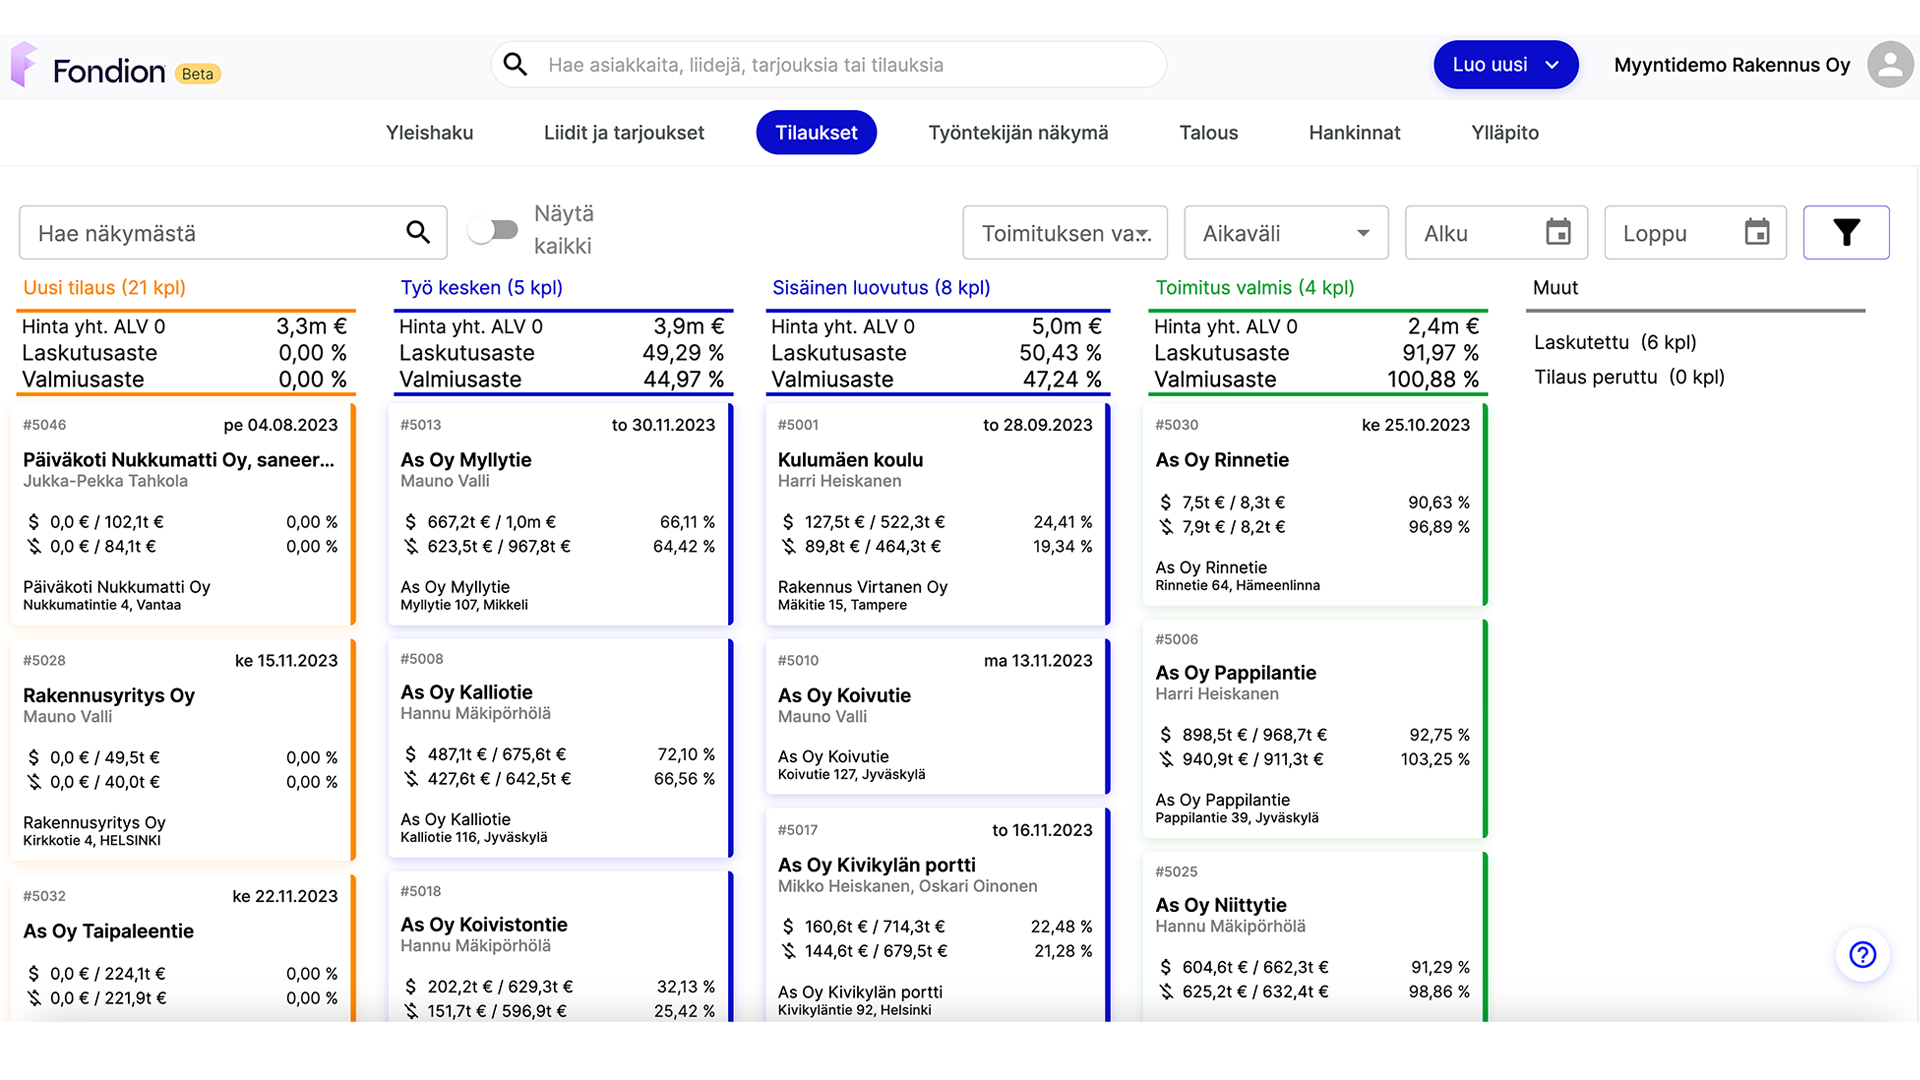Viewport: 1920px width, 1080px height.
Task: Click crossed-dollar icon in As Oy Pappilantie card
Action: (1165, 759)
